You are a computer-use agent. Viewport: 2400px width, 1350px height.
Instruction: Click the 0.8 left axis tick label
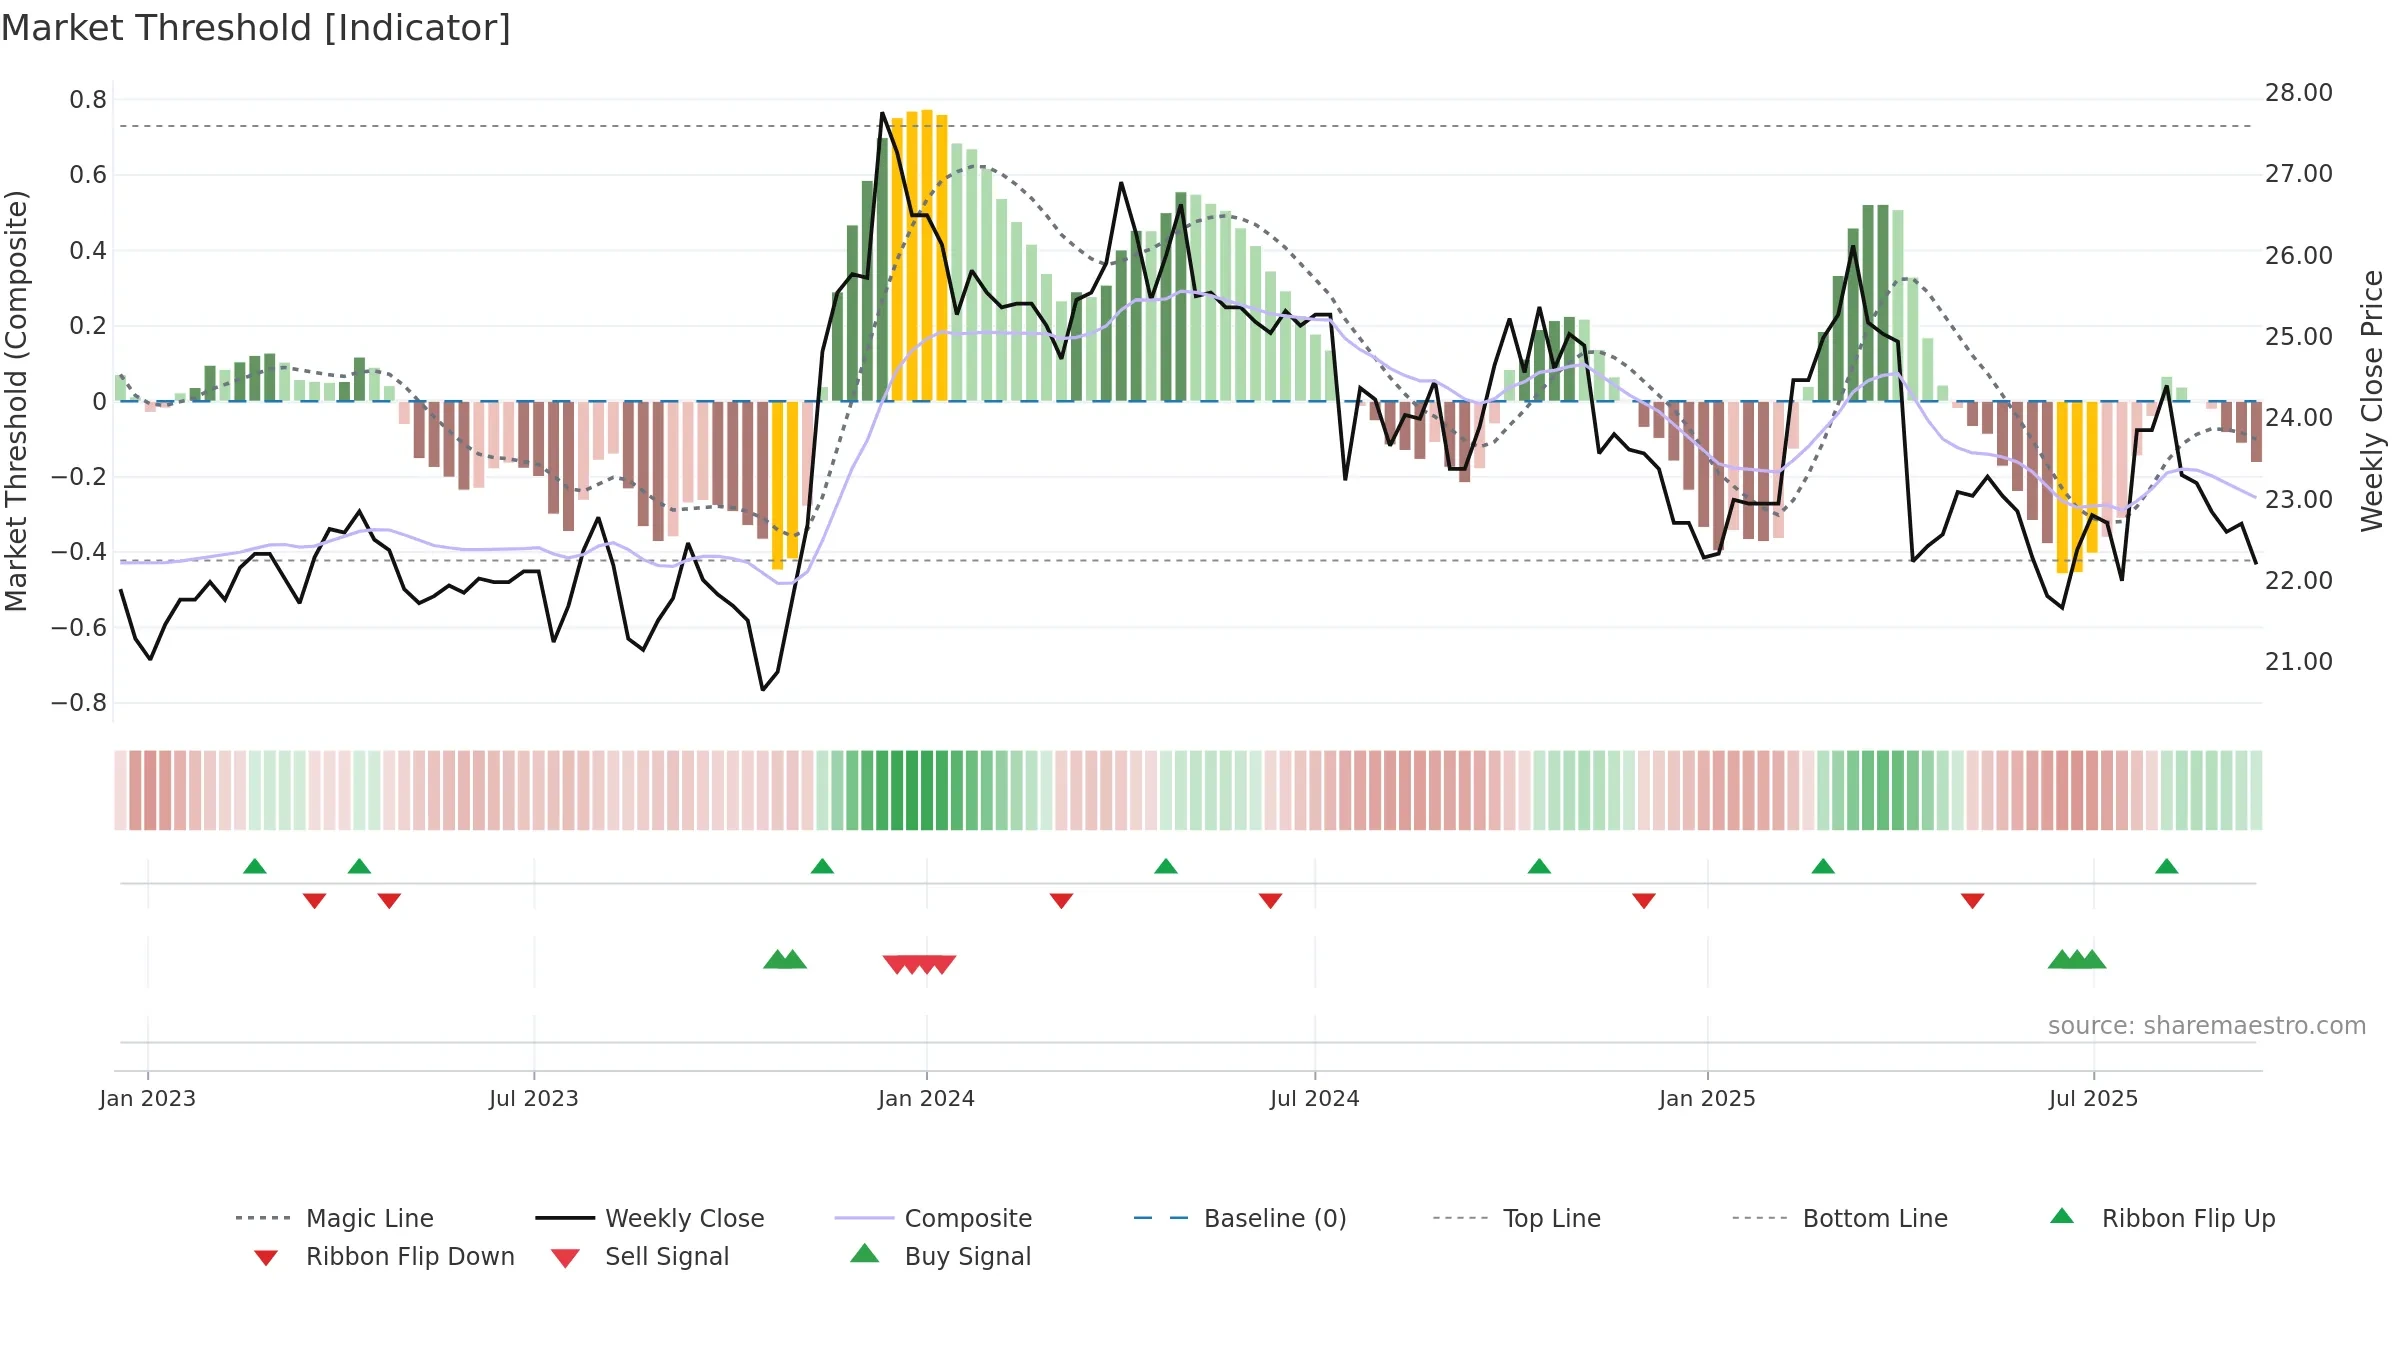(x=88, y=100)
